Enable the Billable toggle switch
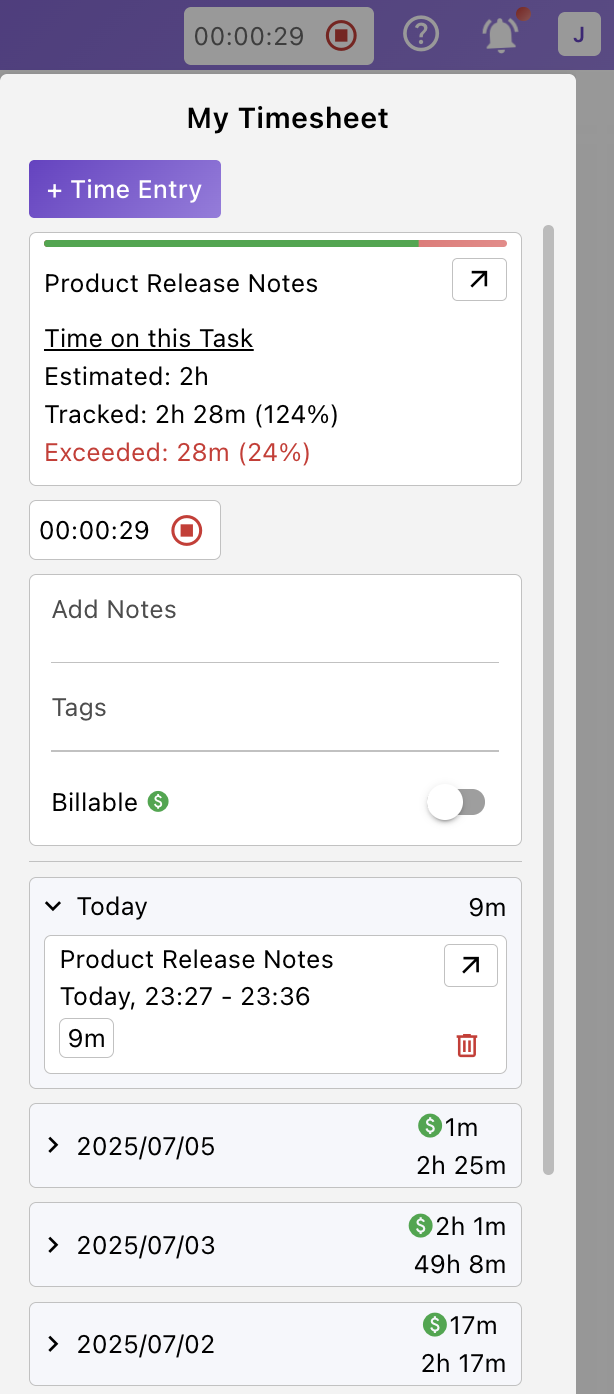614x1394 pixels. click(x=457, y=802)
